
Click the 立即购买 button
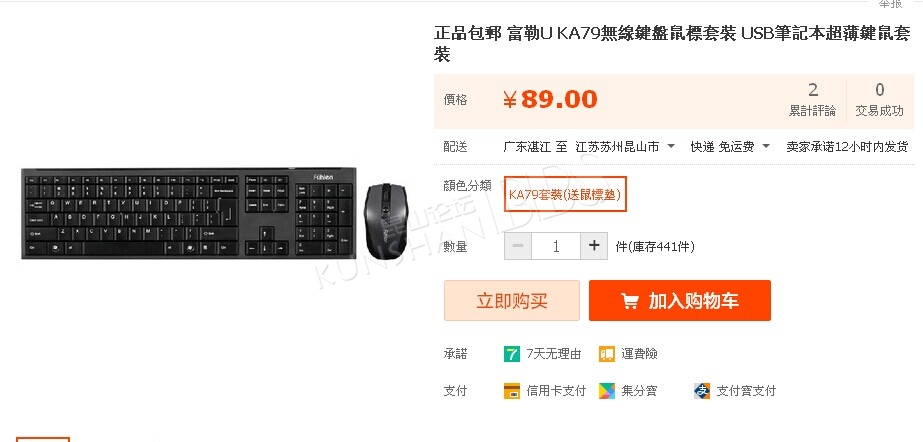(x=512, y=301)
